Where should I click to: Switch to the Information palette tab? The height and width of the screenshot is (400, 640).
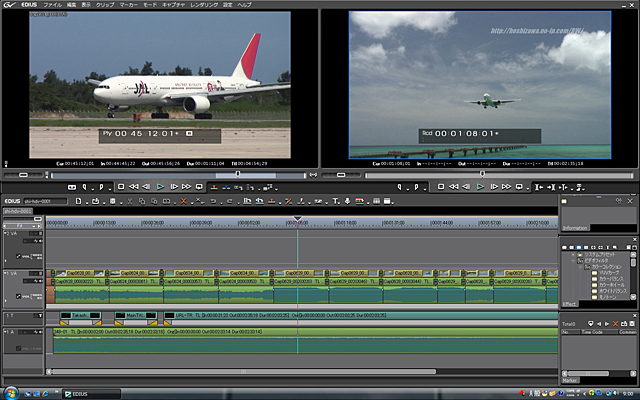tap(575, 228)
